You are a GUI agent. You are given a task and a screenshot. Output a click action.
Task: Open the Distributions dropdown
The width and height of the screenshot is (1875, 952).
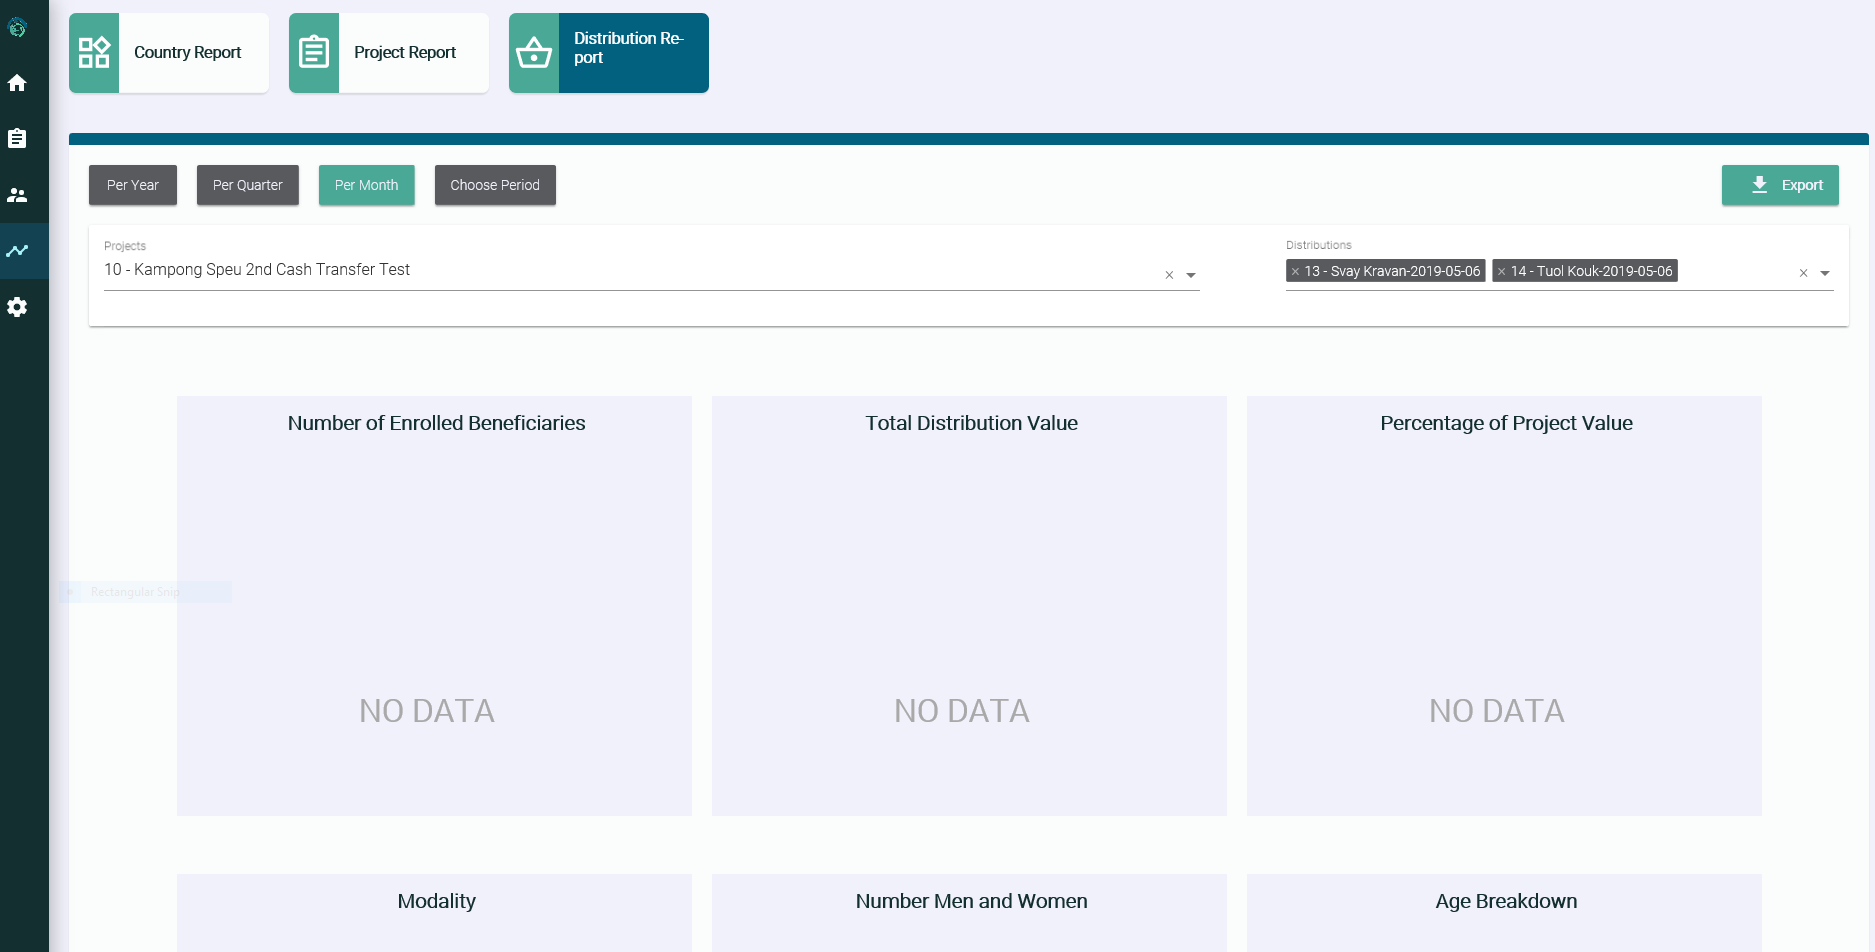pos(1826,272)
